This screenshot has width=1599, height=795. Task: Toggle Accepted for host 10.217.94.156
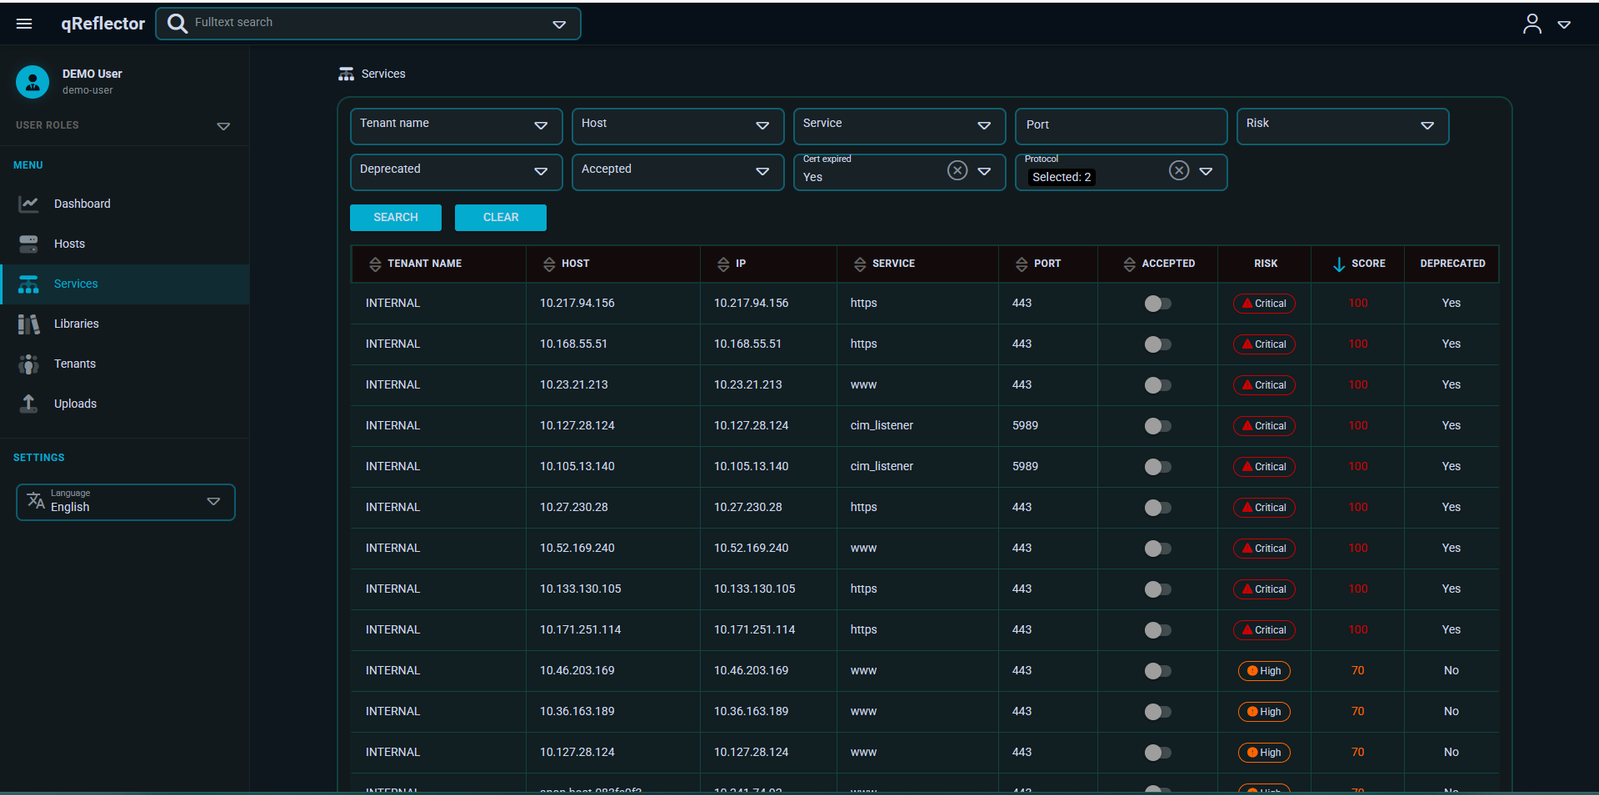pyautogui.click(x=1157, y=303)
